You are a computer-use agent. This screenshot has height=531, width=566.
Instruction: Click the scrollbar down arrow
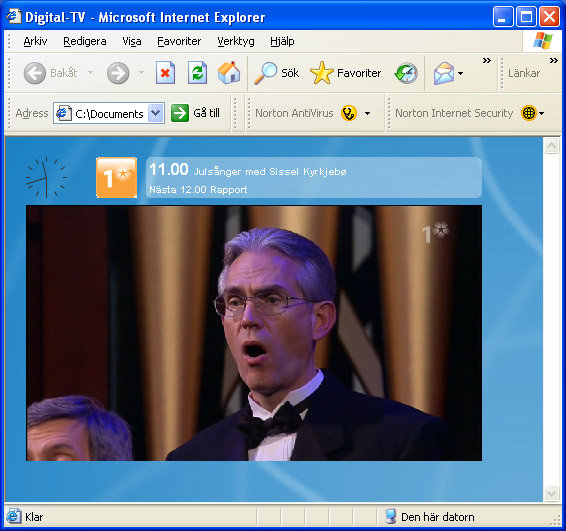(551, 493)
